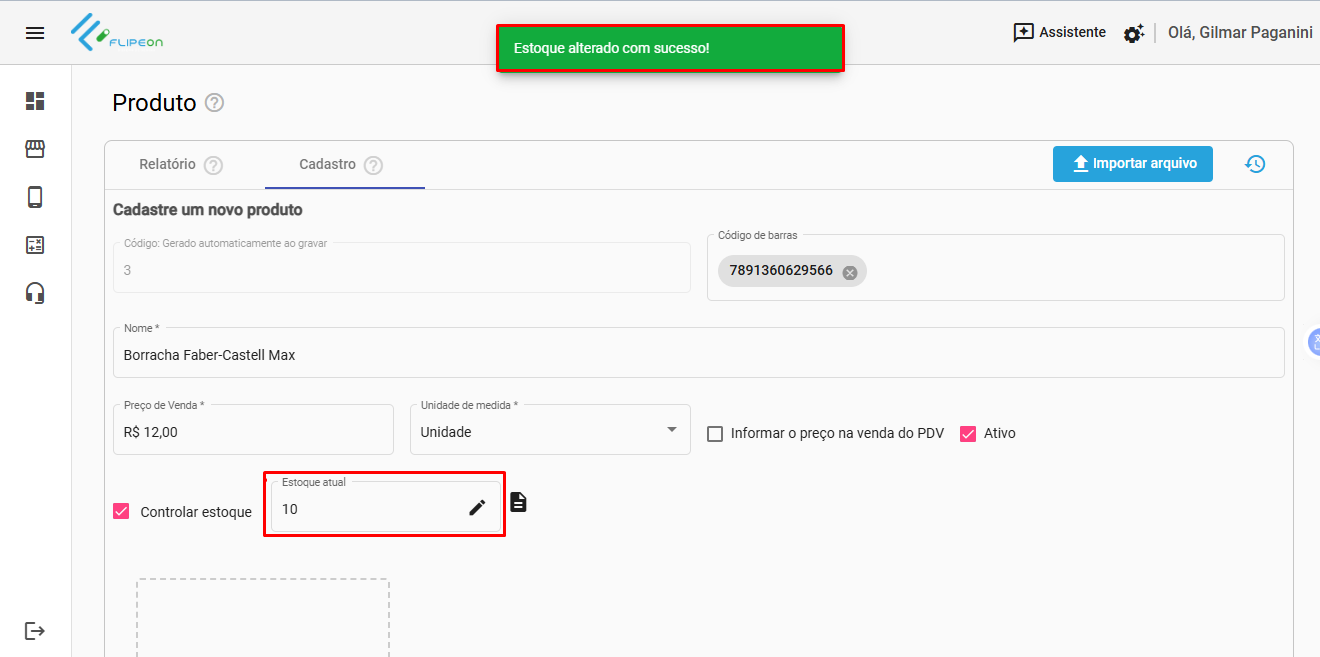
Task: Open the store icon in sidebar
Action: point(35,149)
